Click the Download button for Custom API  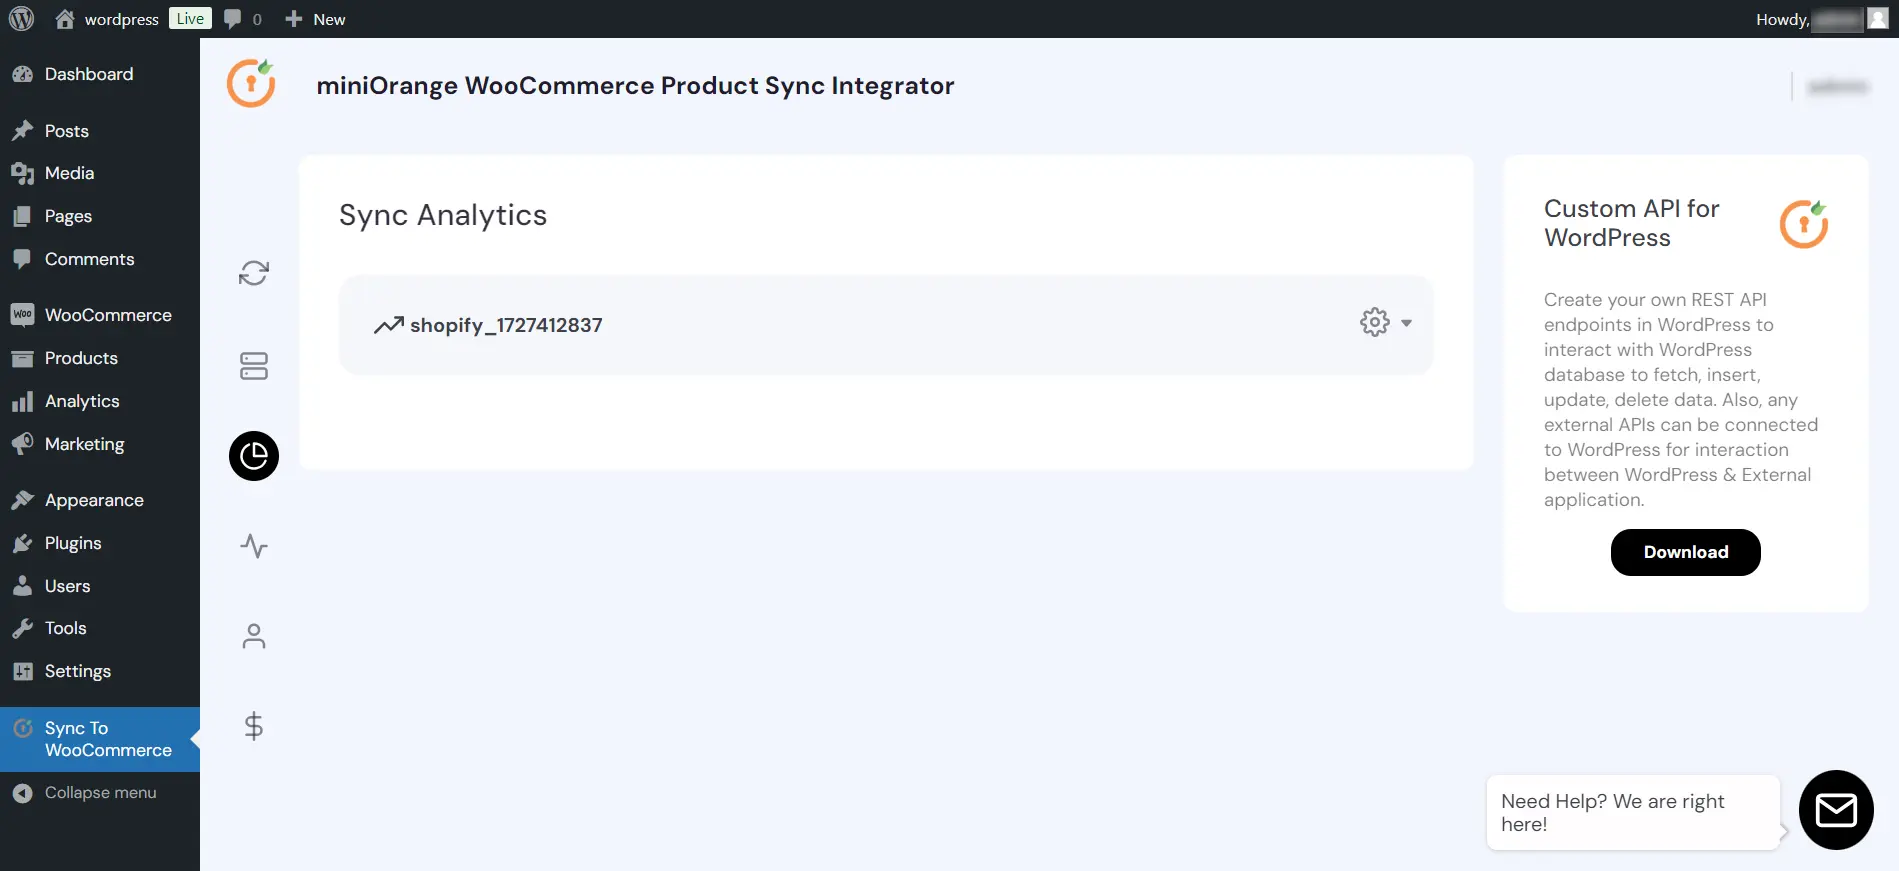point(1685,552)
